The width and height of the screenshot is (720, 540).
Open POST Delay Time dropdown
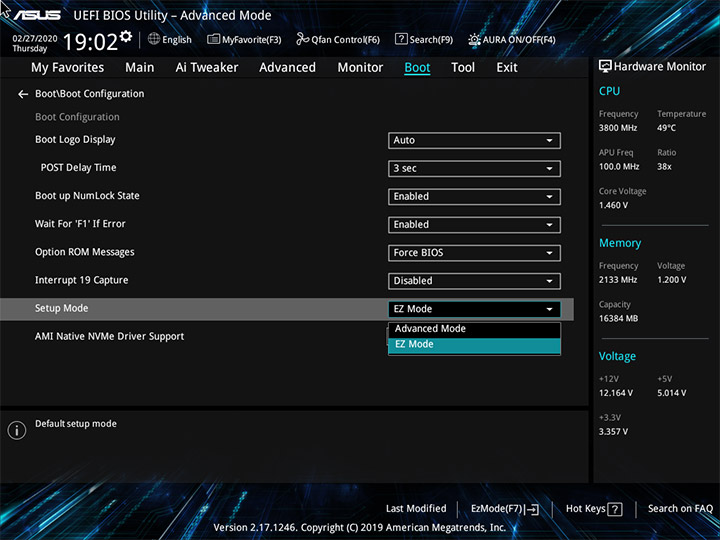pos(474,169)
